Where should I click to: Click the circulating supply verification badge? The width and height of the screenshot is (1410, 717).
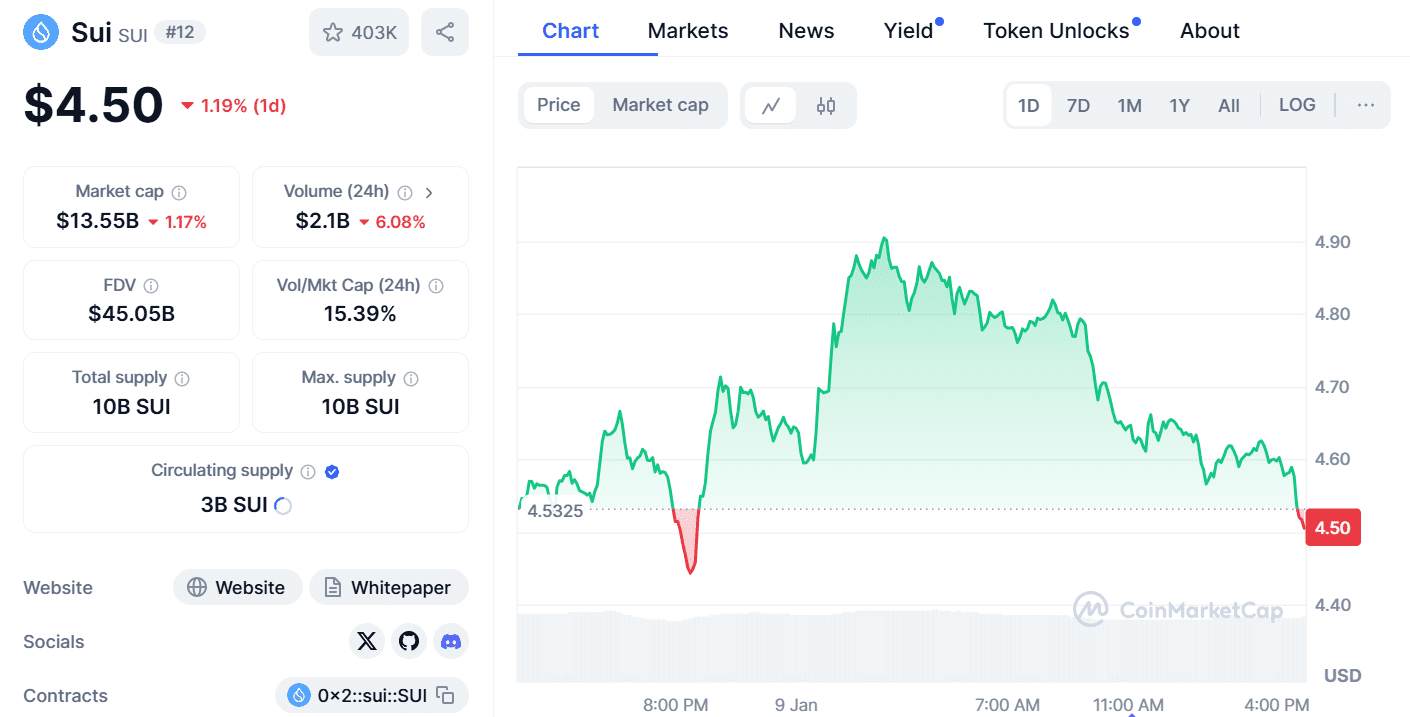click(331, 470)
